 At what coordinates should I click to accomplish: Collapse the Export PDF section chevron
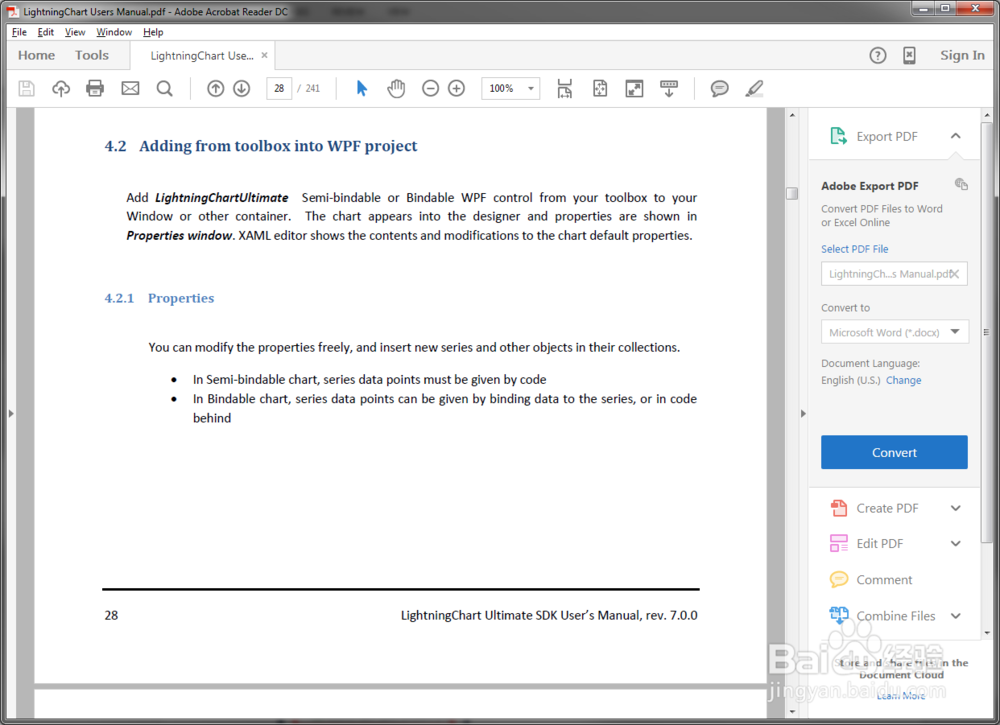click(955, 136)
